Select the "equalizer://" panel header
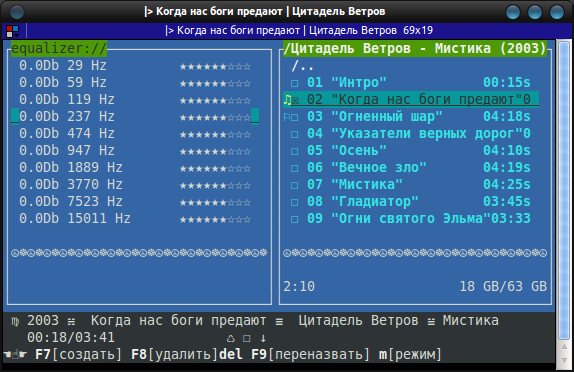Image resolution: width=574 pixels, height=372 pixels. [59, 48]
